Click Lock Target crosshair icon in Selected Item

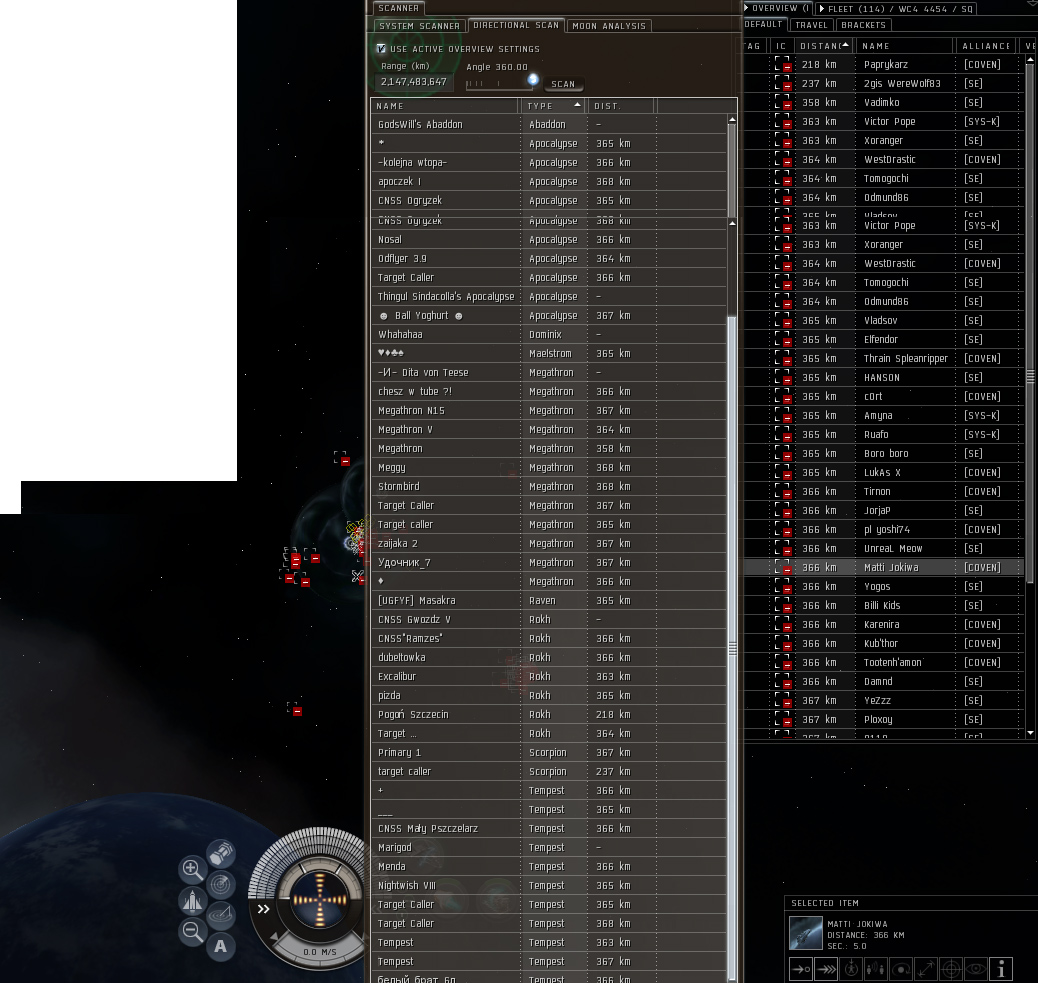pos(951,969)
